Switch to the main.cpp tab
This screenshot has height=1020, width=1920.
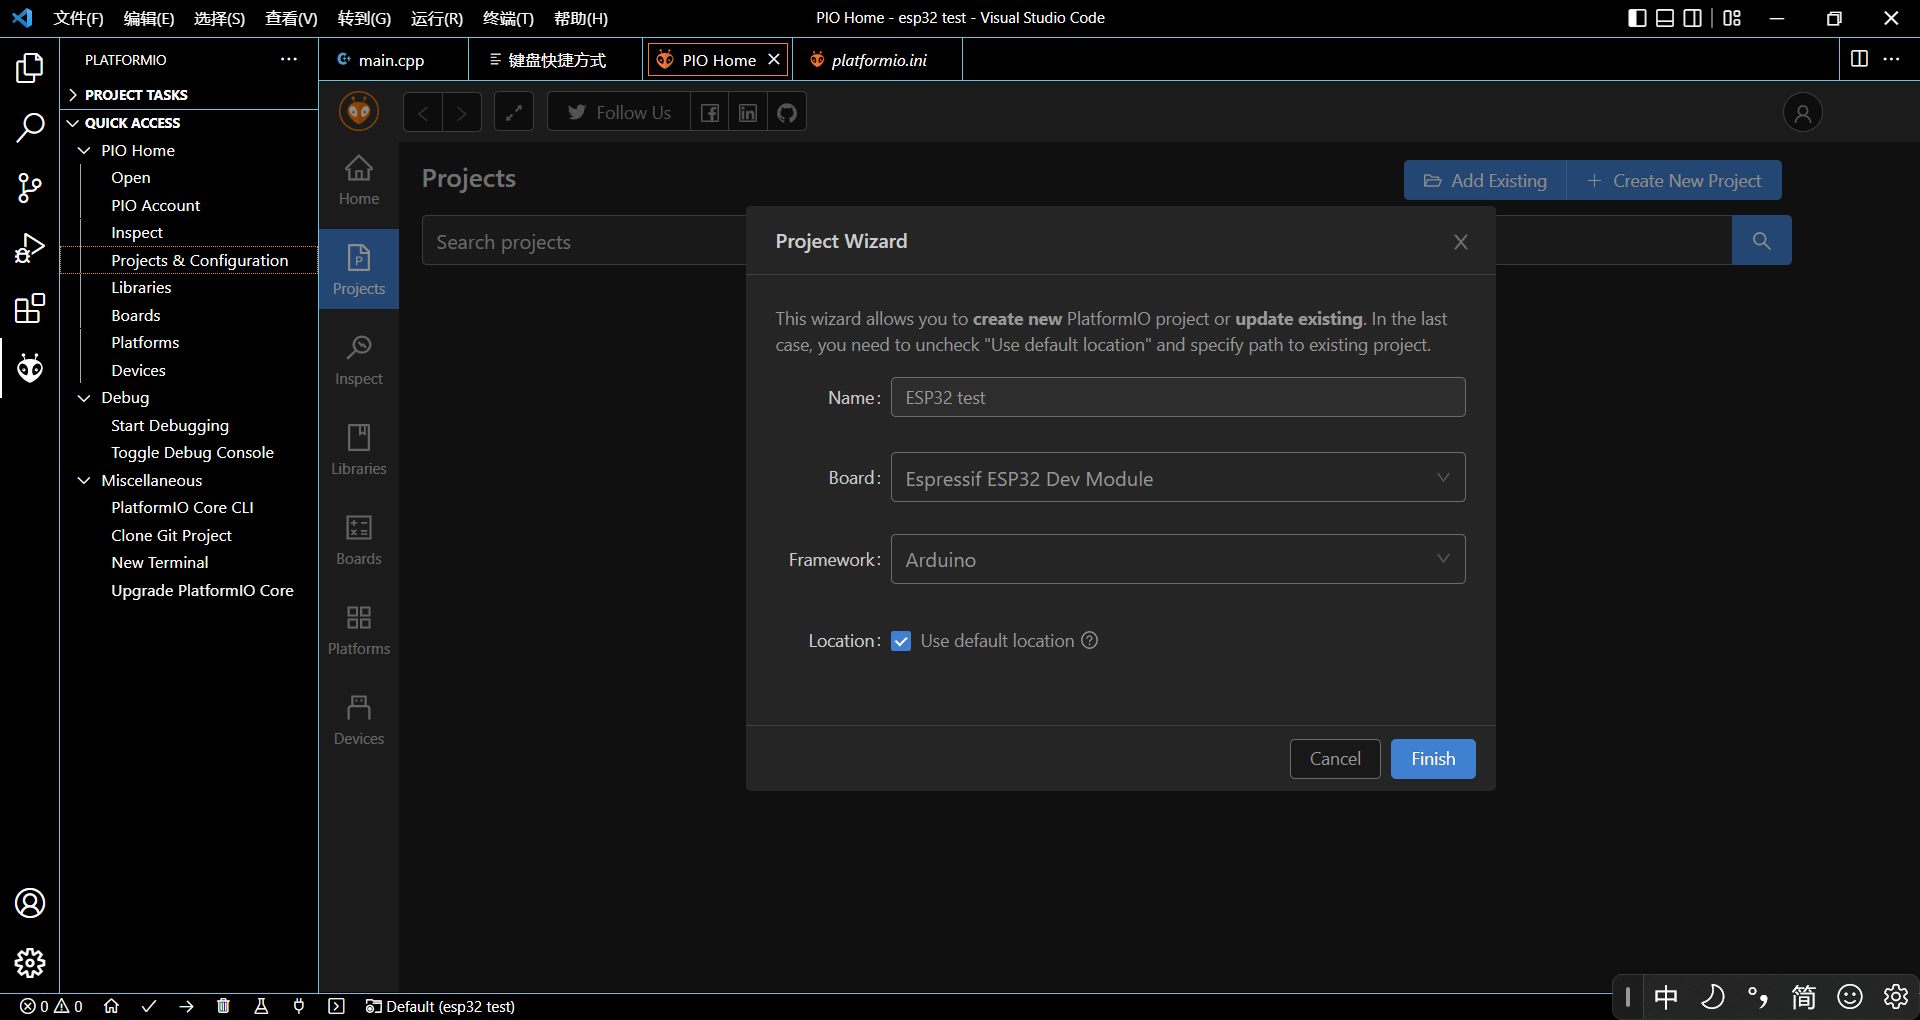392,60
